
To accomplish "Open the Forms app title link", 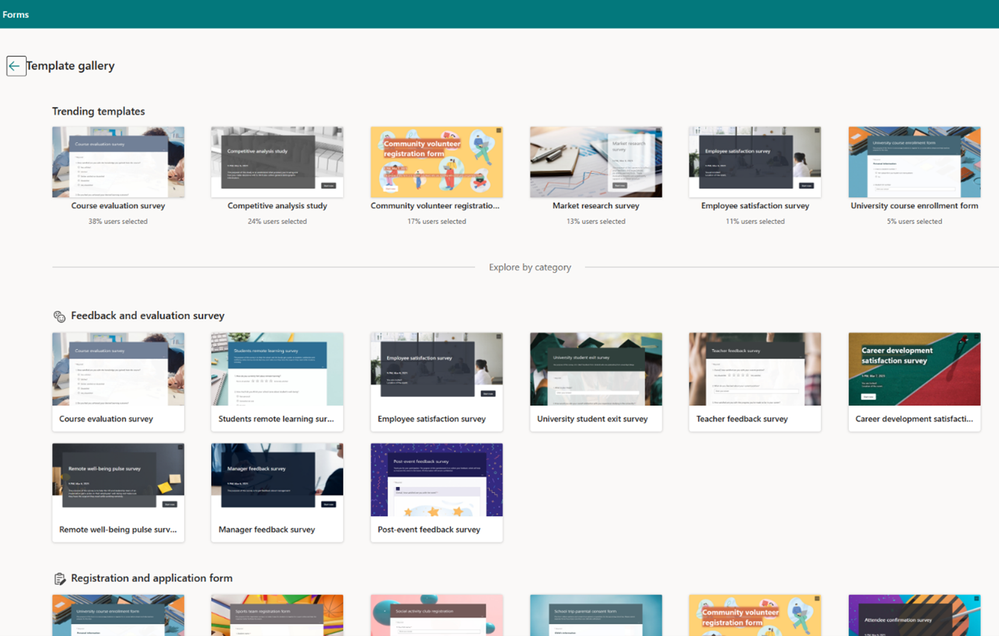I will [15, 14].
